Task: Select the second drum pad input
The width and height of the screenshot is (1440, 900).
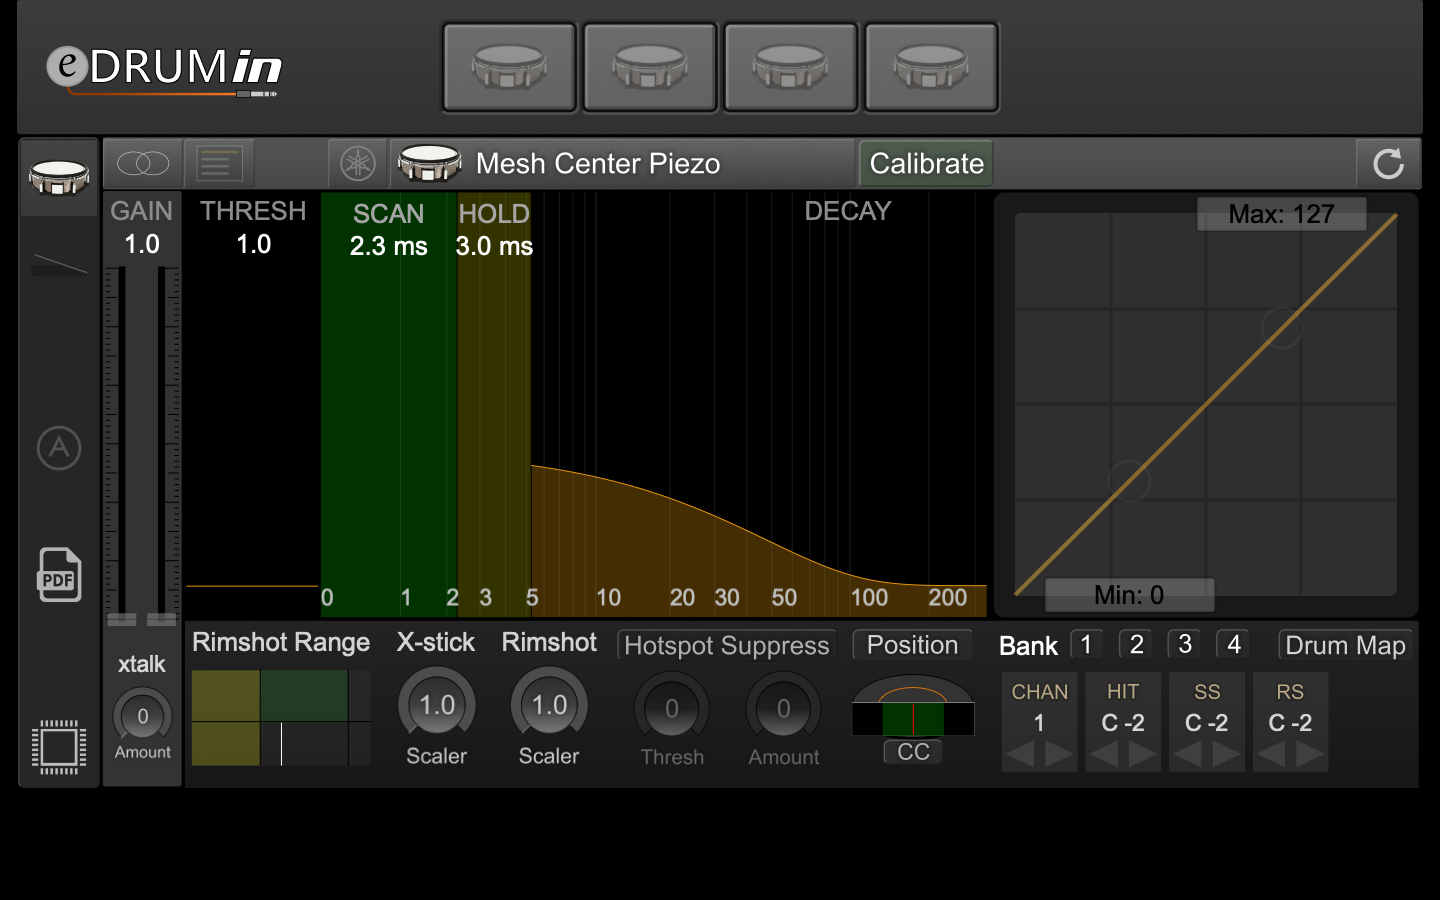Action: (650, 67)
